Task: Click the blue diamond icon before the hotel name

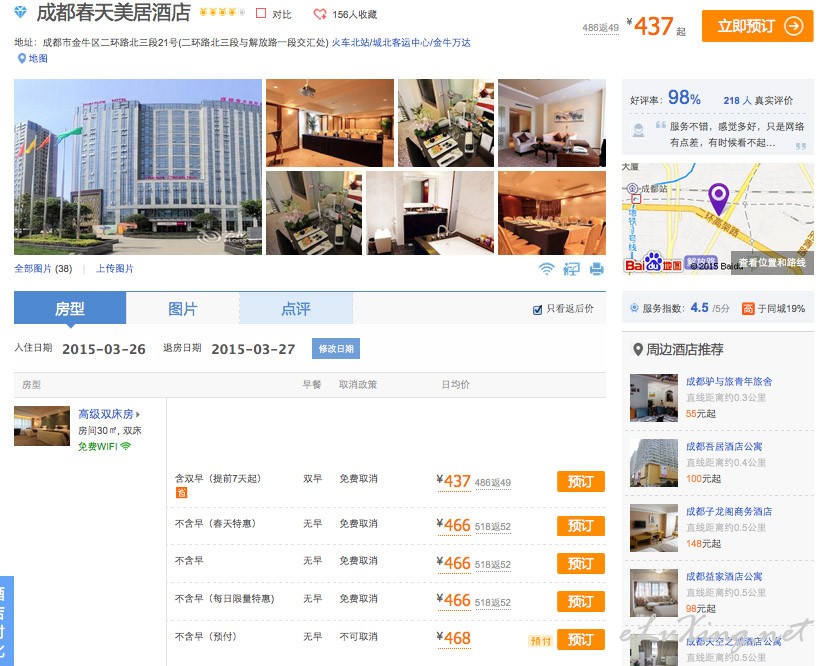Action: [x=21, y=14]
